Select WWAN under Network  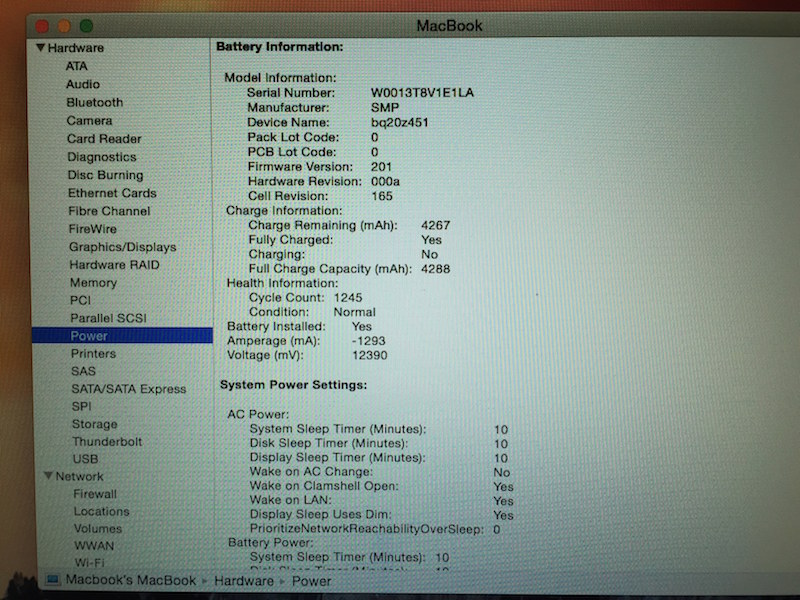[x=94, y=545]
